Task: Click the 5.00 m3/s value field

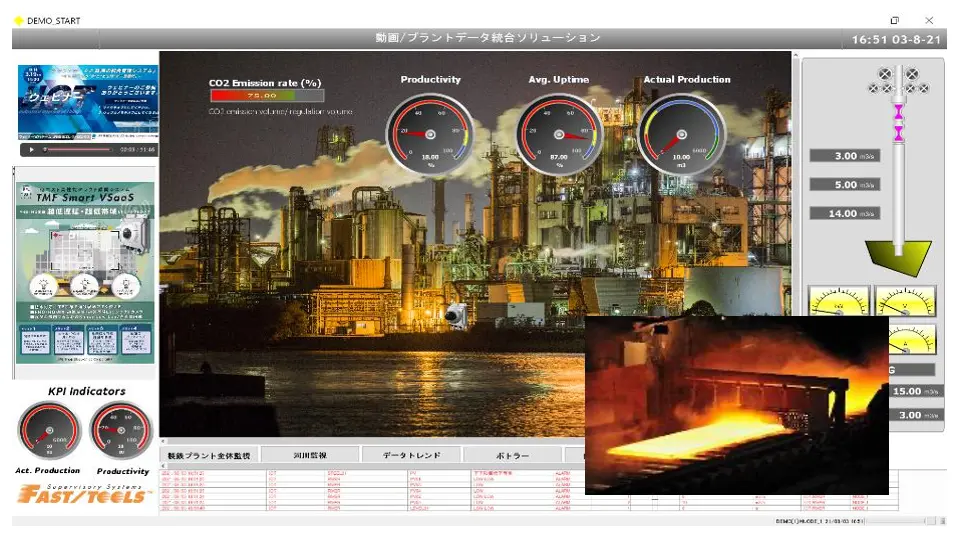Action: (x=845, y=184)
